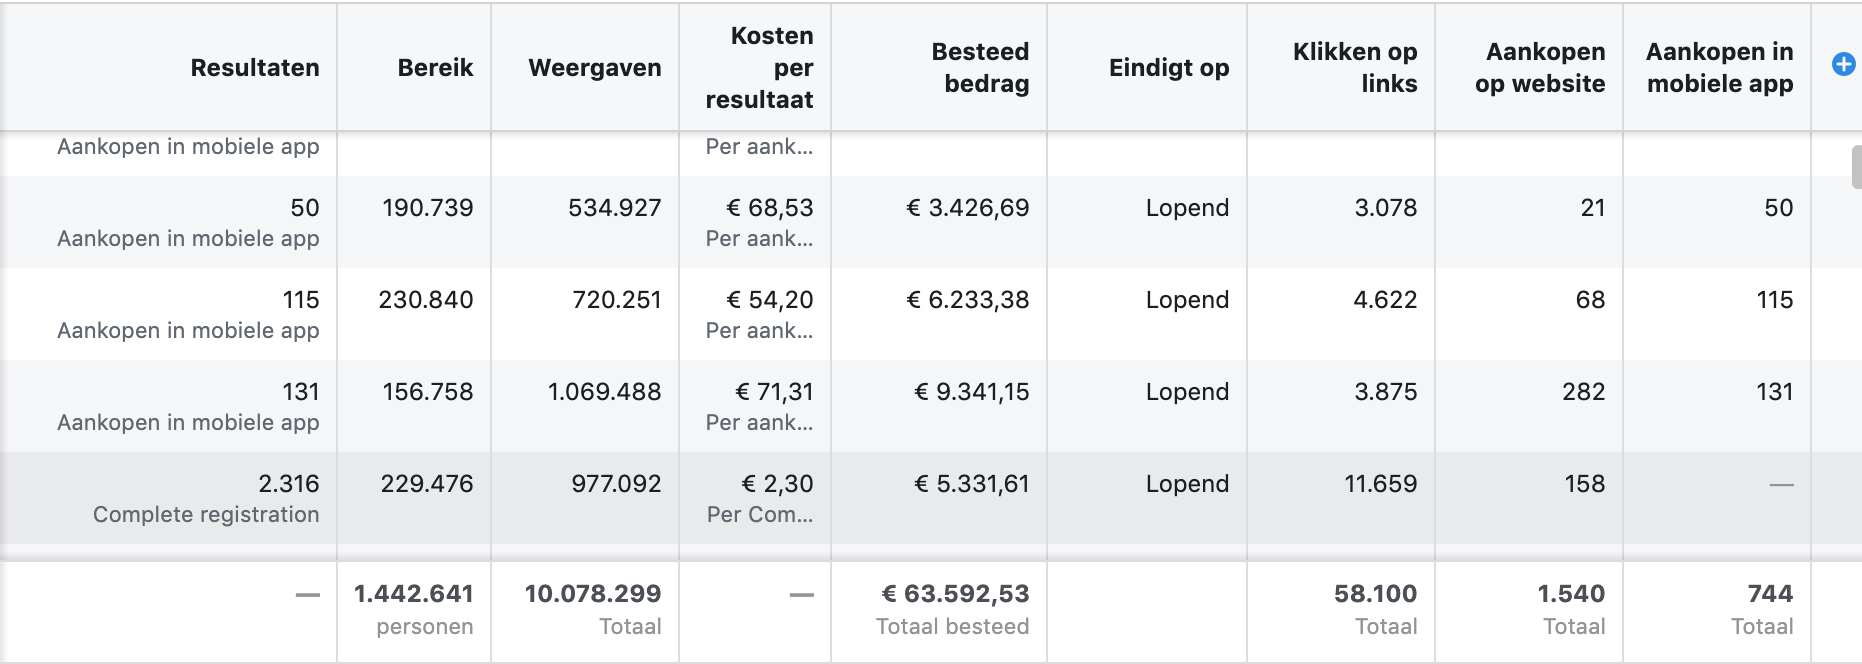Sort by the Eindigt op header
The image size is (1862, 664).
[x=1169, y=68]
